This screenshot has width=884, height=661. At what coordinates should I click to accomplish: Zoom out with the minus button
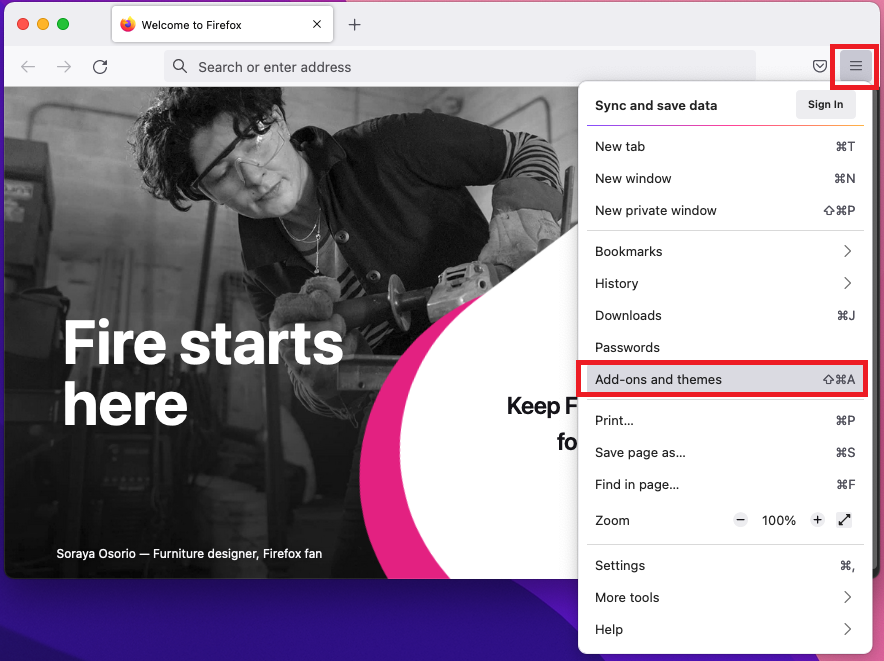pos(740,520)
